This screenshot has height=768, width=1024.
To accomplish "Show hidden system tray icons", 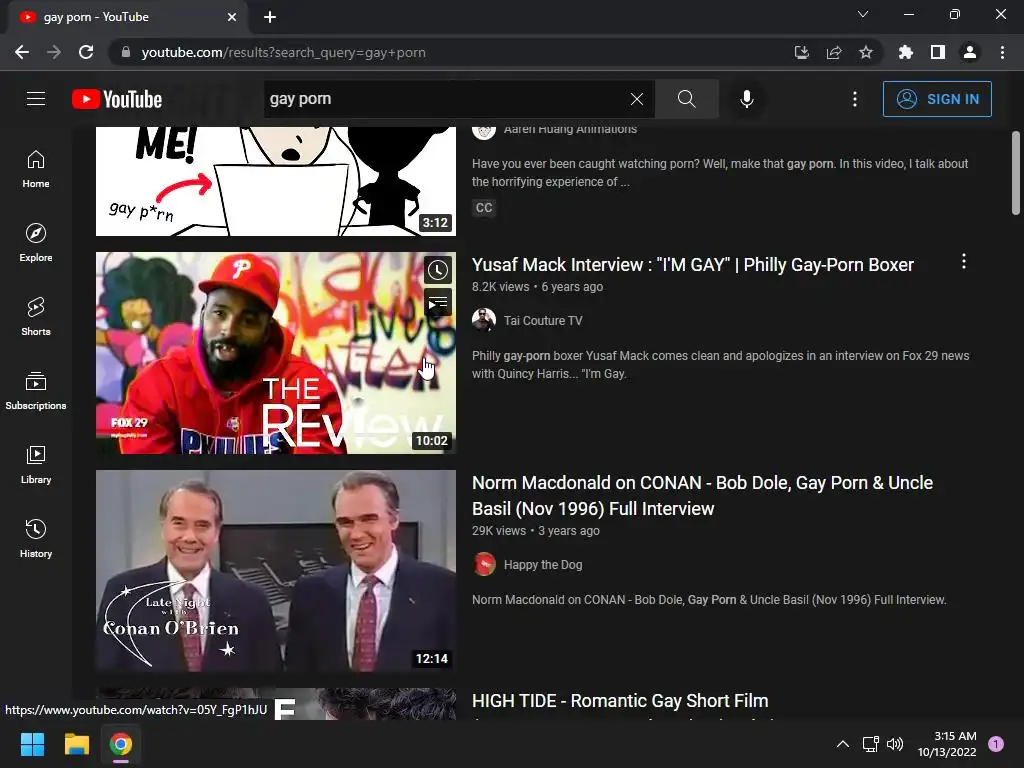I will click(842, 744).
